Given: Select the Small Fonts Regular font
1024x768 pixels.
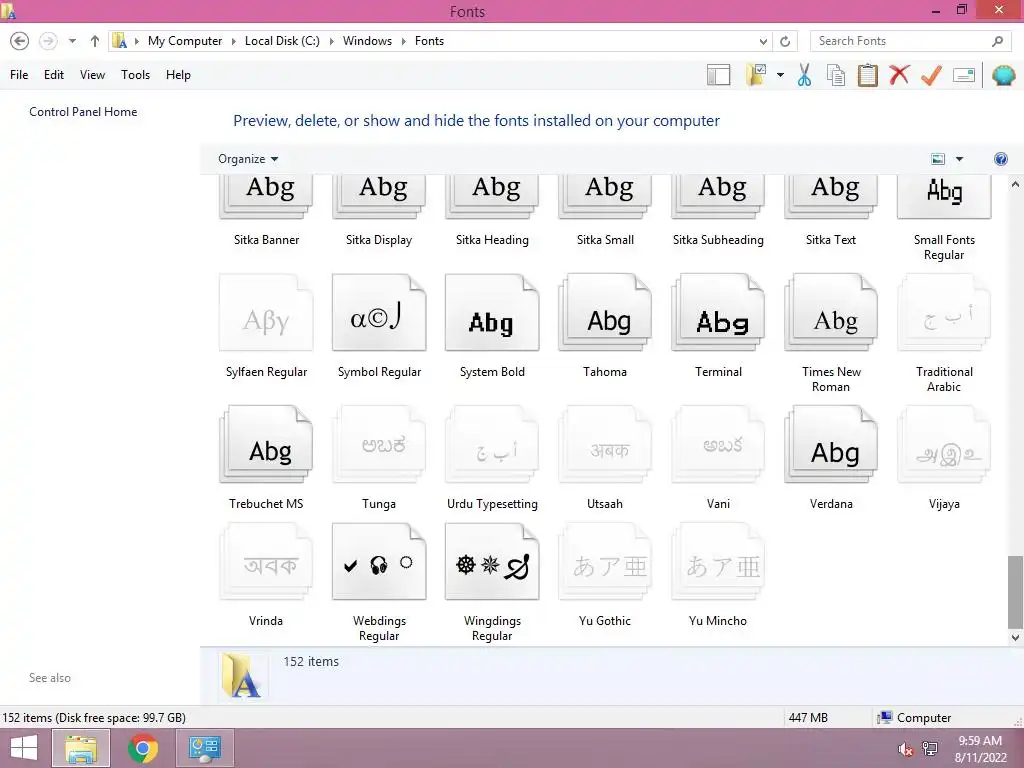Looking at the screenshot, I should click(944, 216).
